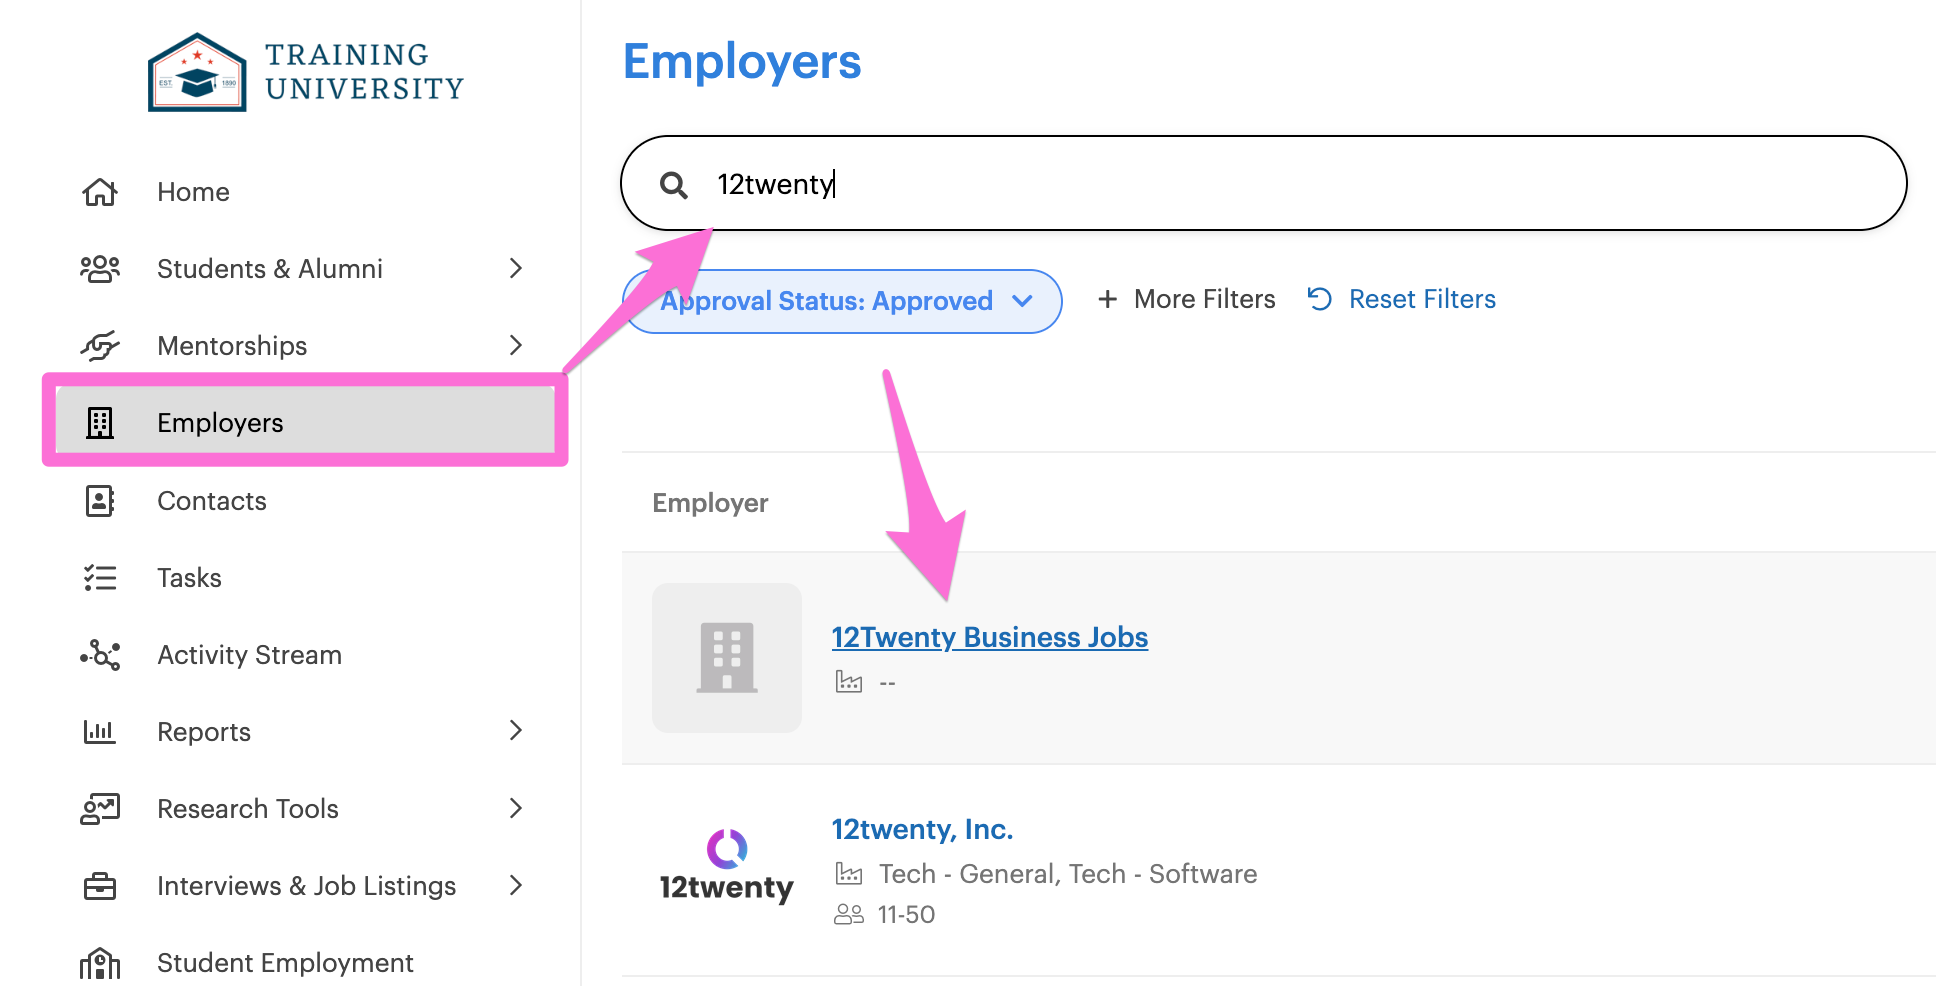Open Student Employment menu item
1936x986 pixels.
click(x=285, y=963)
